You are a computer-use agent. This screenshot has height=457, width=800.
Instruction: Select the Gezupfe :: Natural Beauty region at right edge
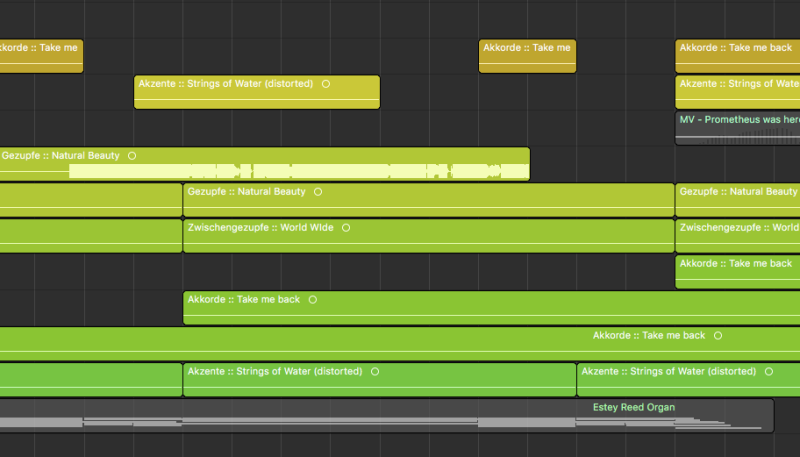pos(738,200)
